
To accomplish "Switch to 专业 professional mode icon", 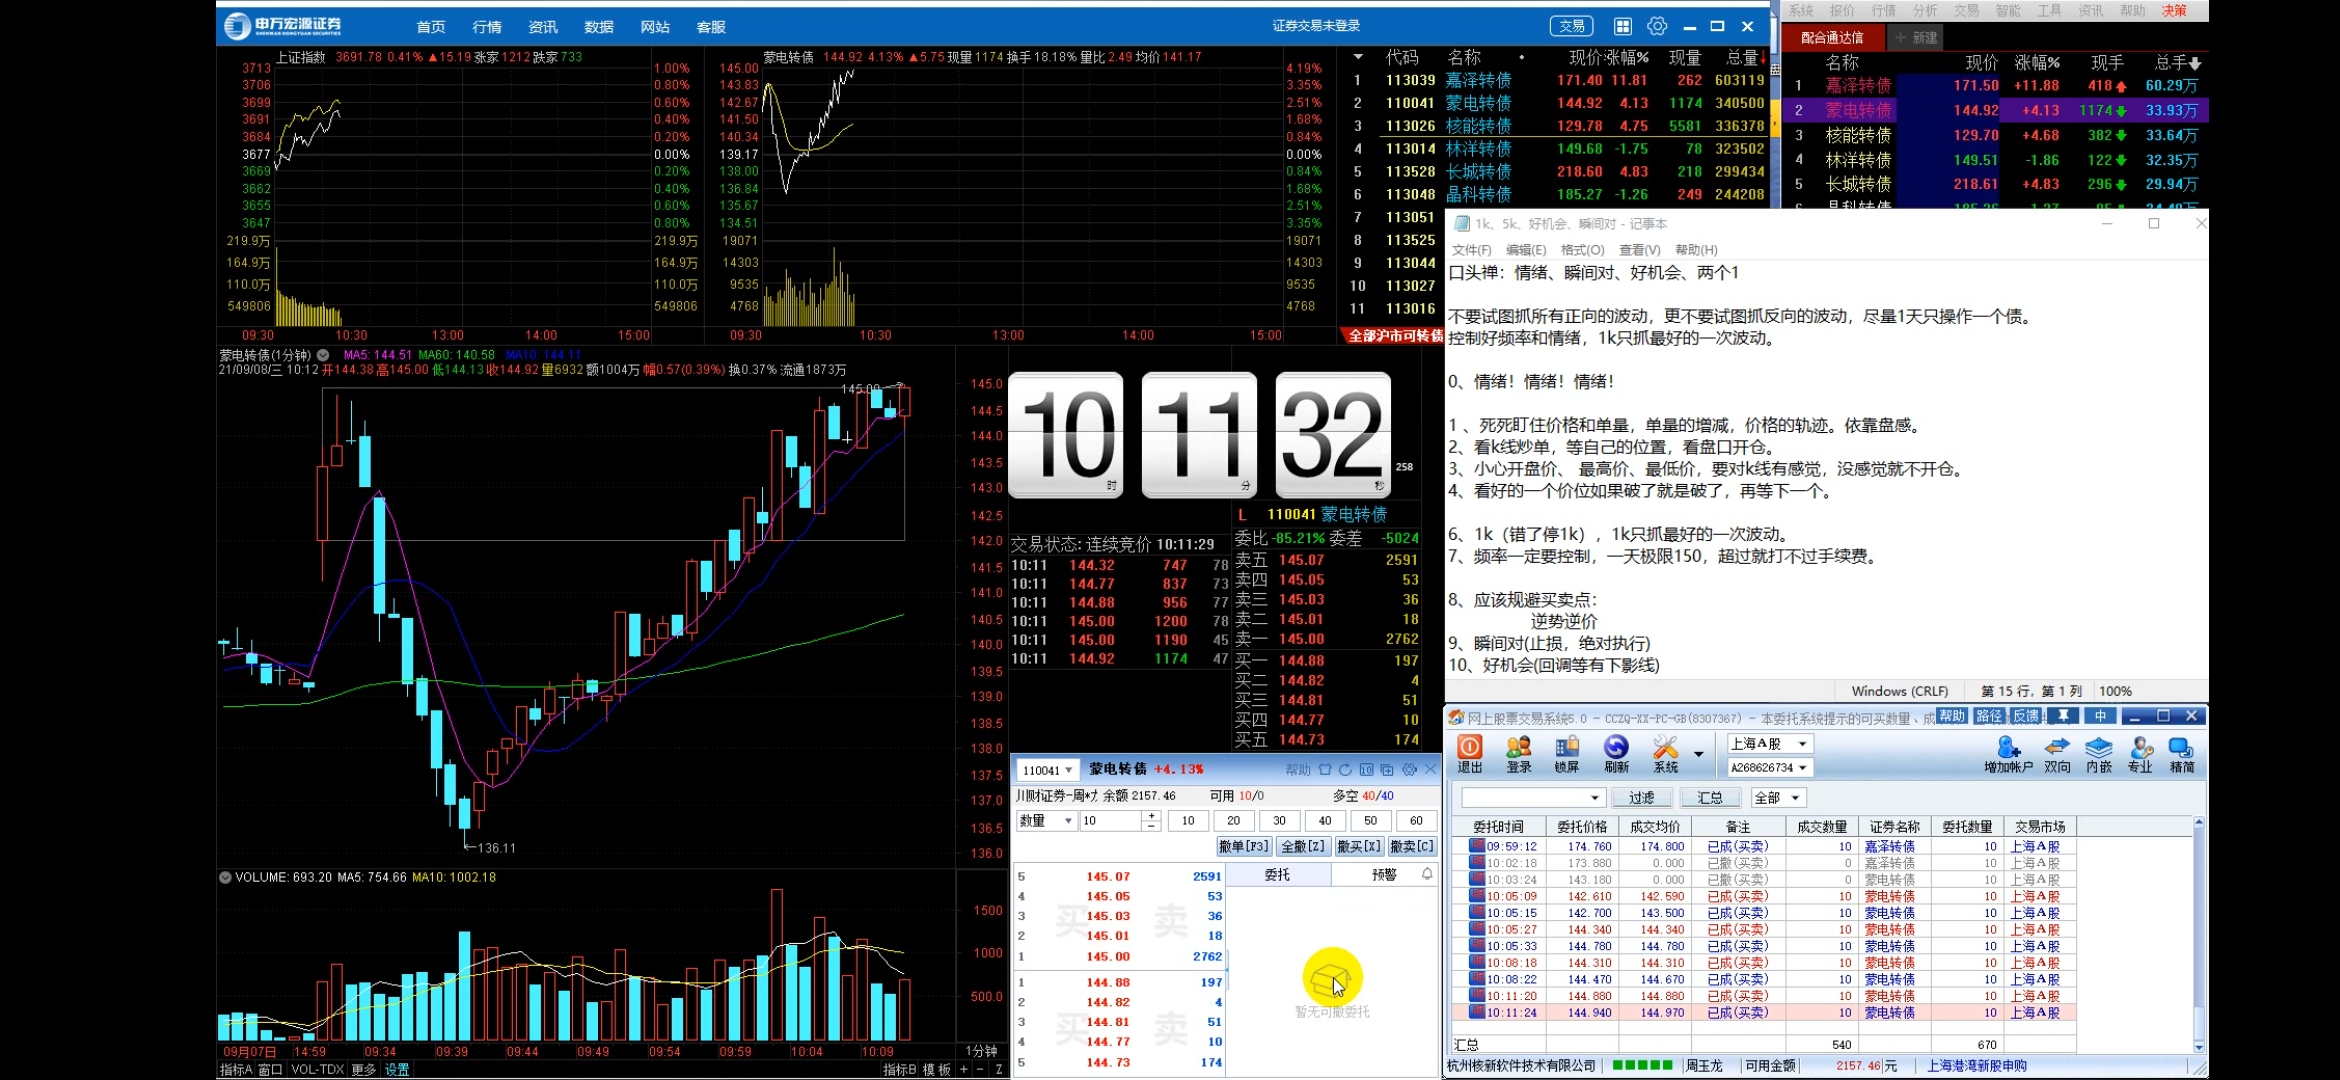I will click(x=2140, y=754).
